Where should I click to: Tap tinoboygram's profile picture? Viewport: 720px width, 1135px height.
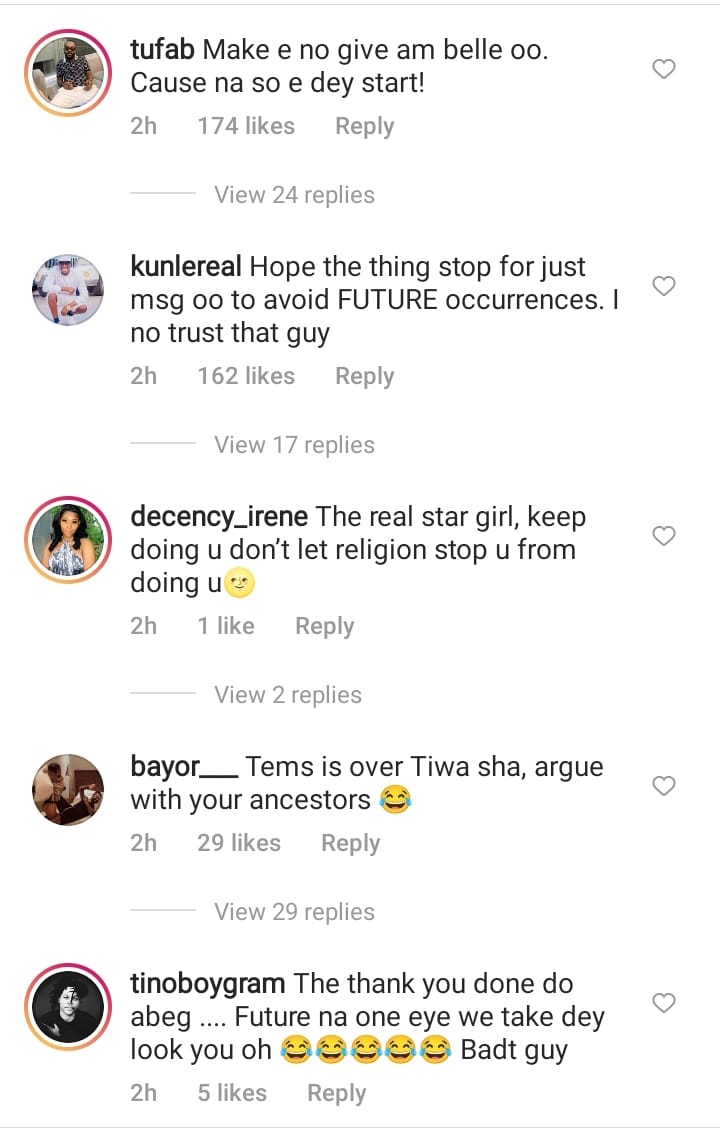pyautogui.click(x=69, y=1007)
